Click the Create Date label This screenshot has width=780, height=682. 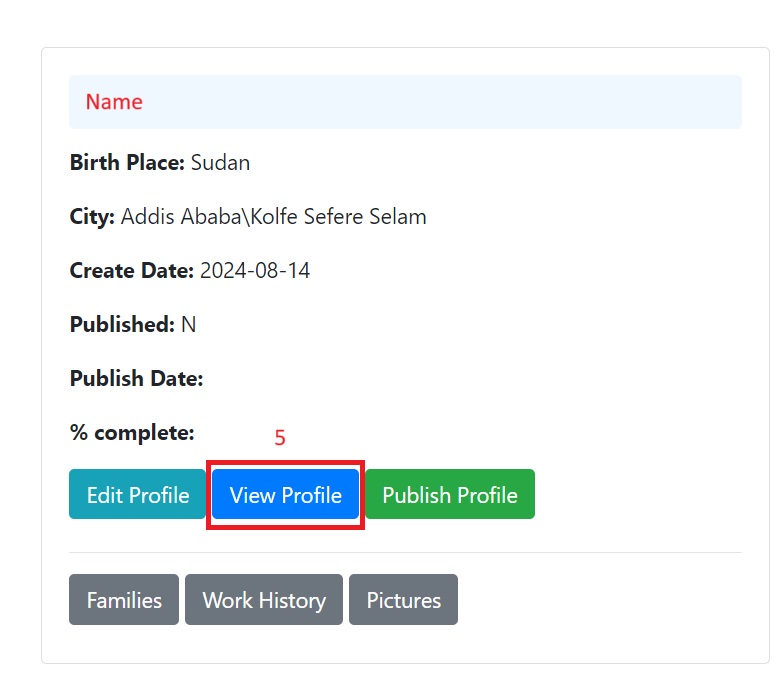(132, 270)
